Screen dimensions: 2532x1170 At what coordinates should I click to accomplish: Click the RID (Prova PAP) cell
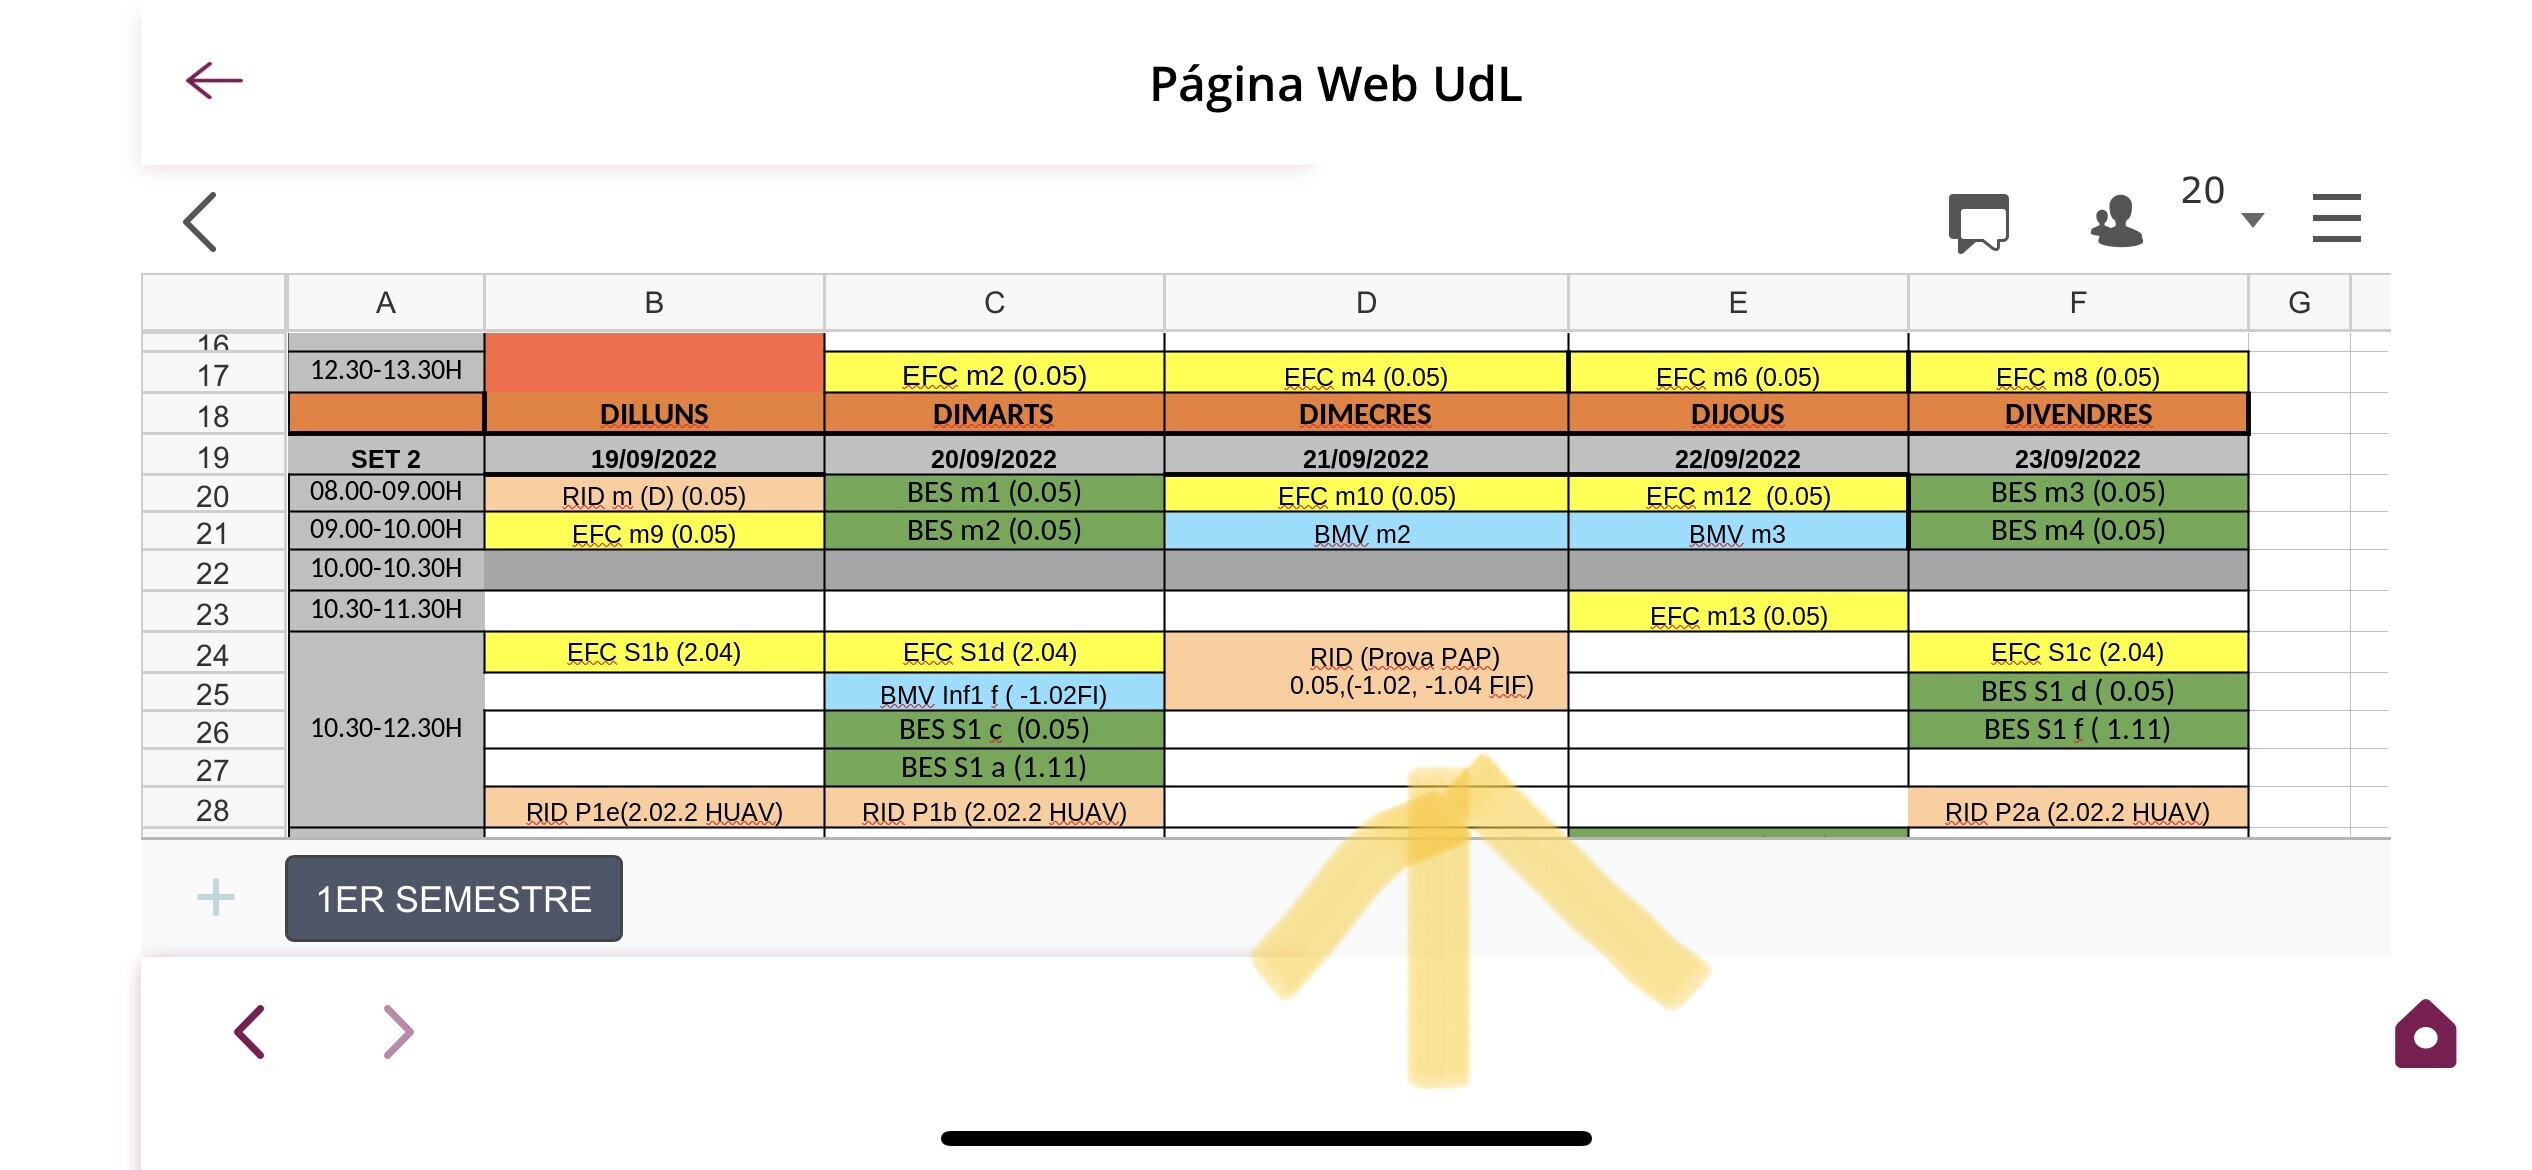[x=1366, y=671]
